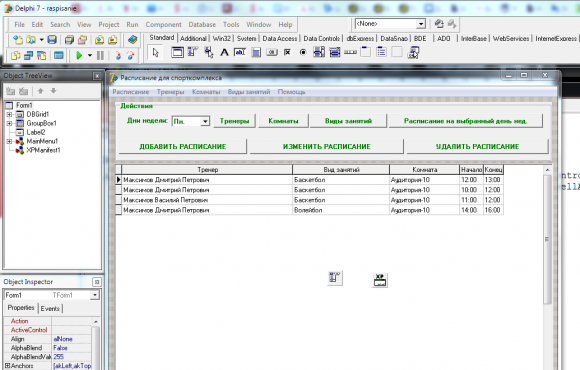Expand the GroupBox1 tree node
Image resolution: width=580 pixels, height=370 pixels.
(9, 123)
